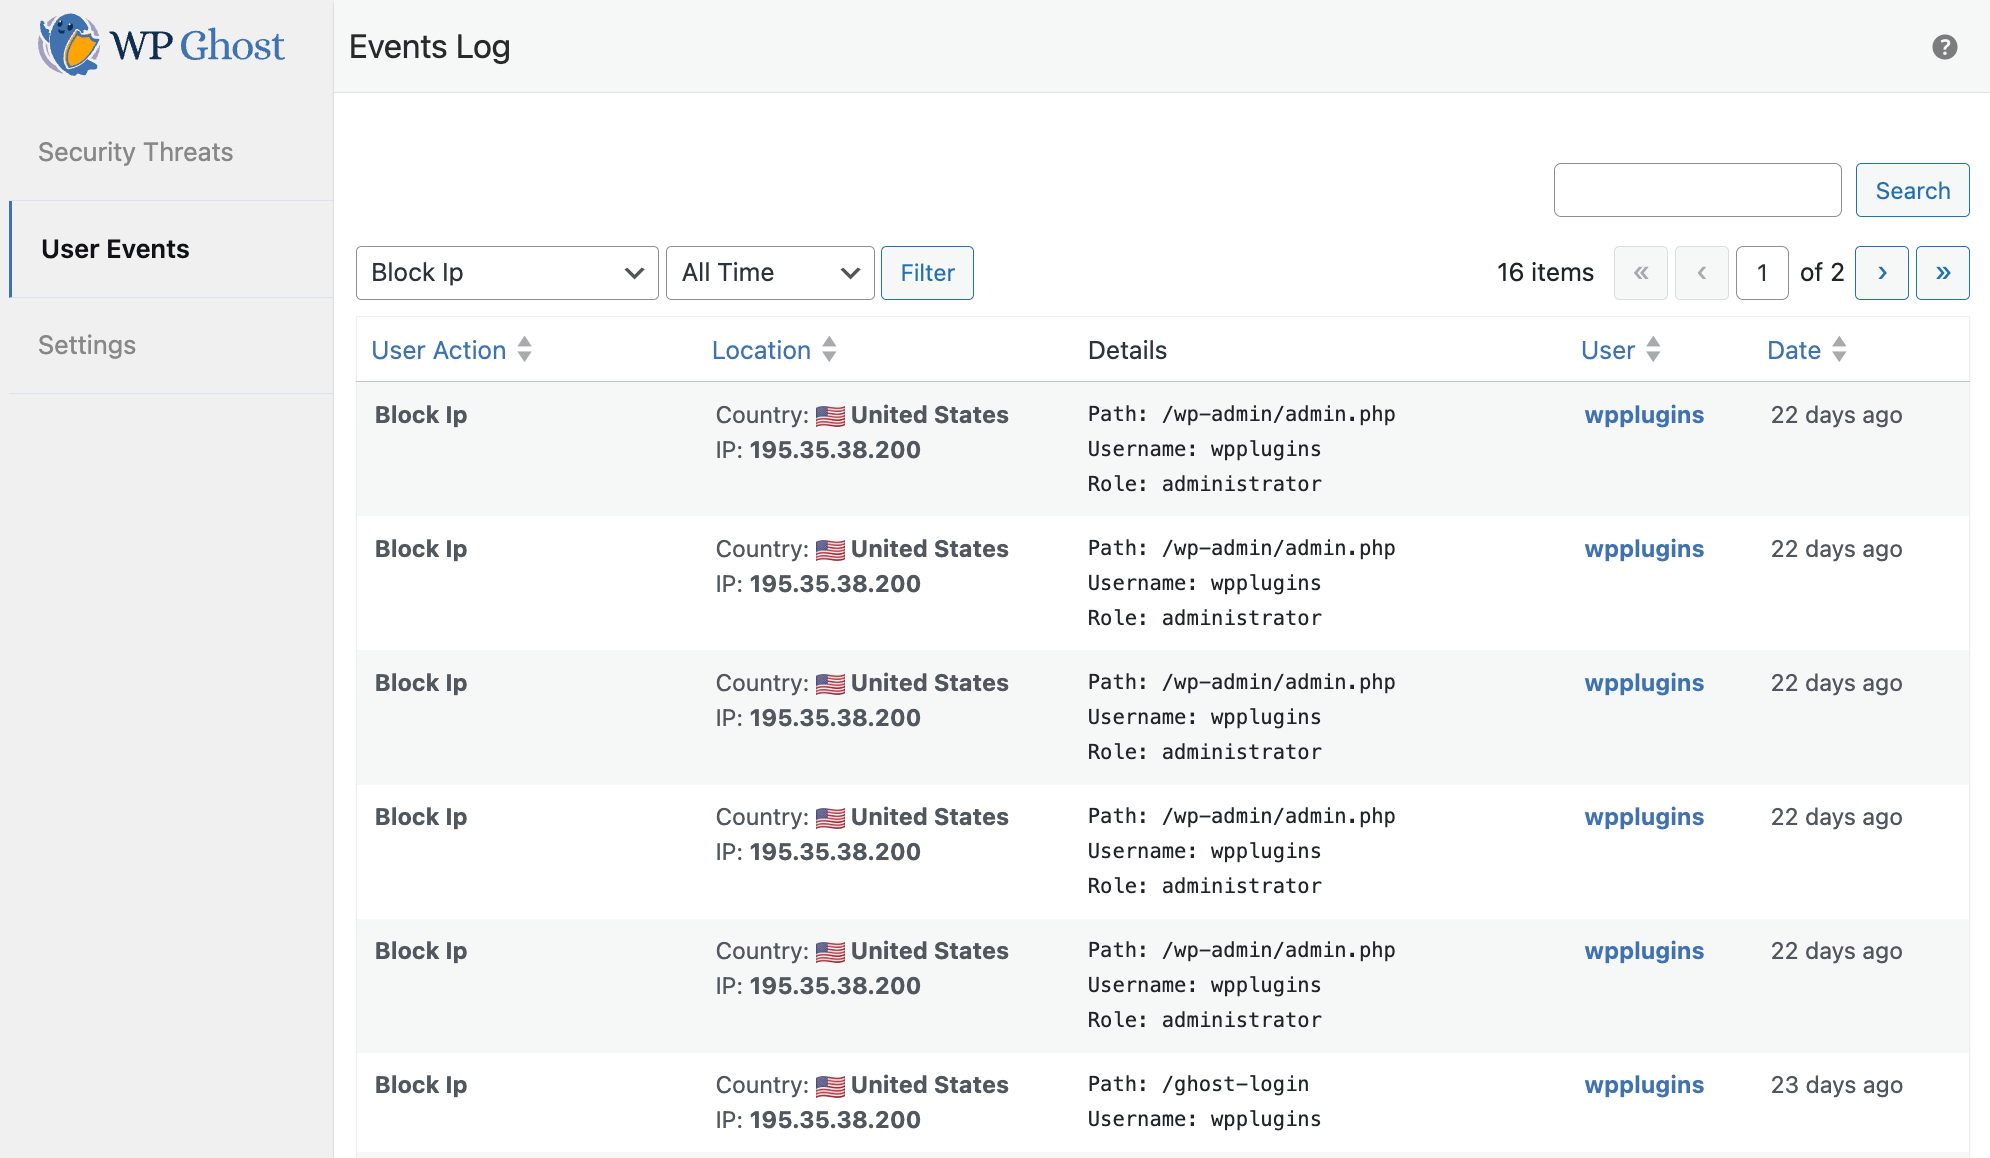Open the Block Ip action filter dropdown
Screen dimensions: 1990x1158
pyautogui.click(x=506, y=272)
